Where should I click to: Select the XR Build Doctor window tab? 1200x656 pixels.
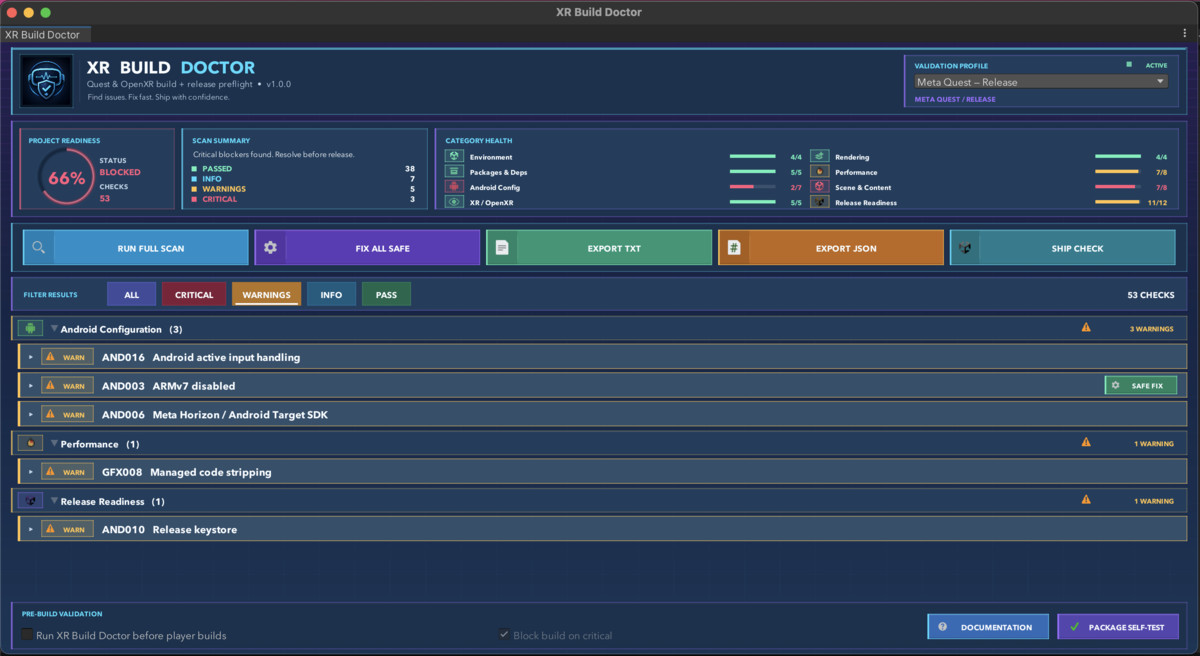point(43,35)
